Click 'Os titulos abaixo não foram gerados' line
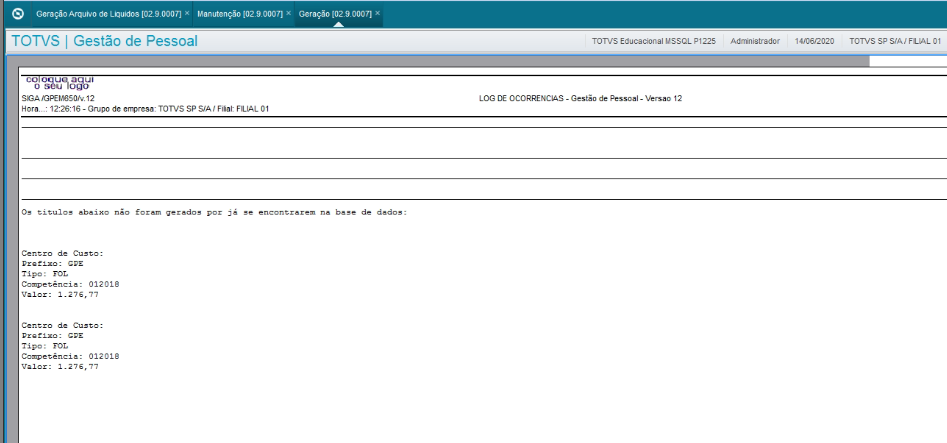Viewport: 947px width, 443px height. click(x=214, y=213)
